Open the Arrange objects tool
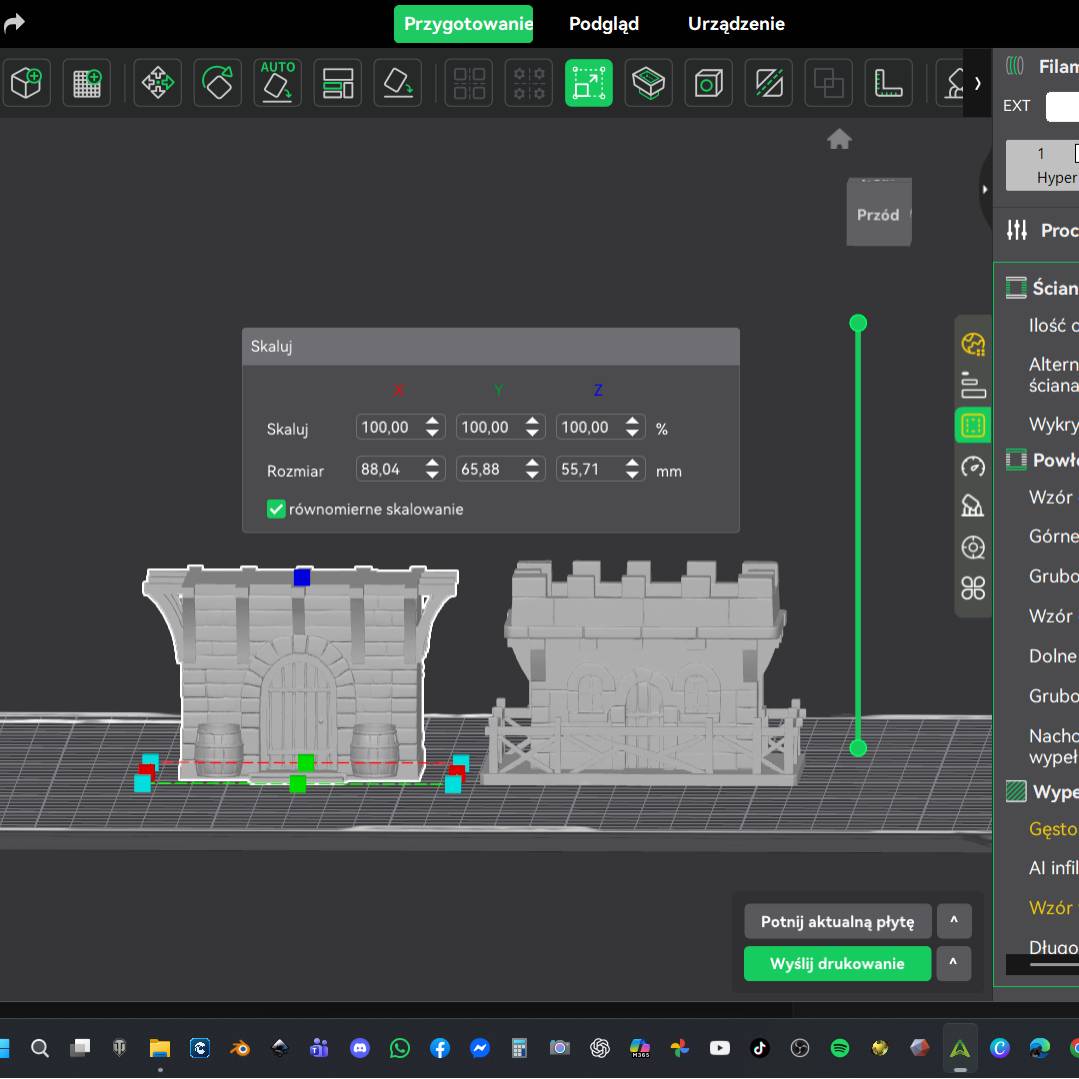Image resolution: width=1079 pixels, height=1079 pixels. point(338,83)
